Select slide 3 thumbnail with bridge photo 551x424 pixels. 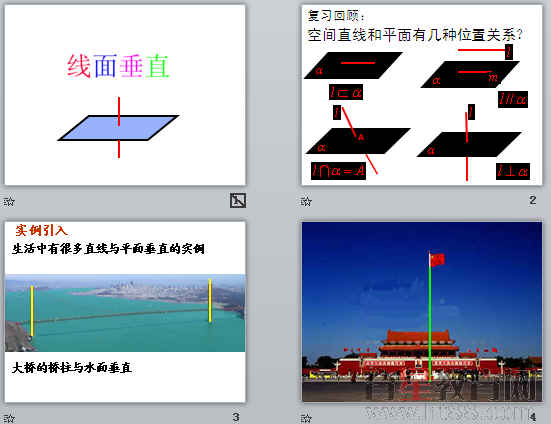click(125, 312)
